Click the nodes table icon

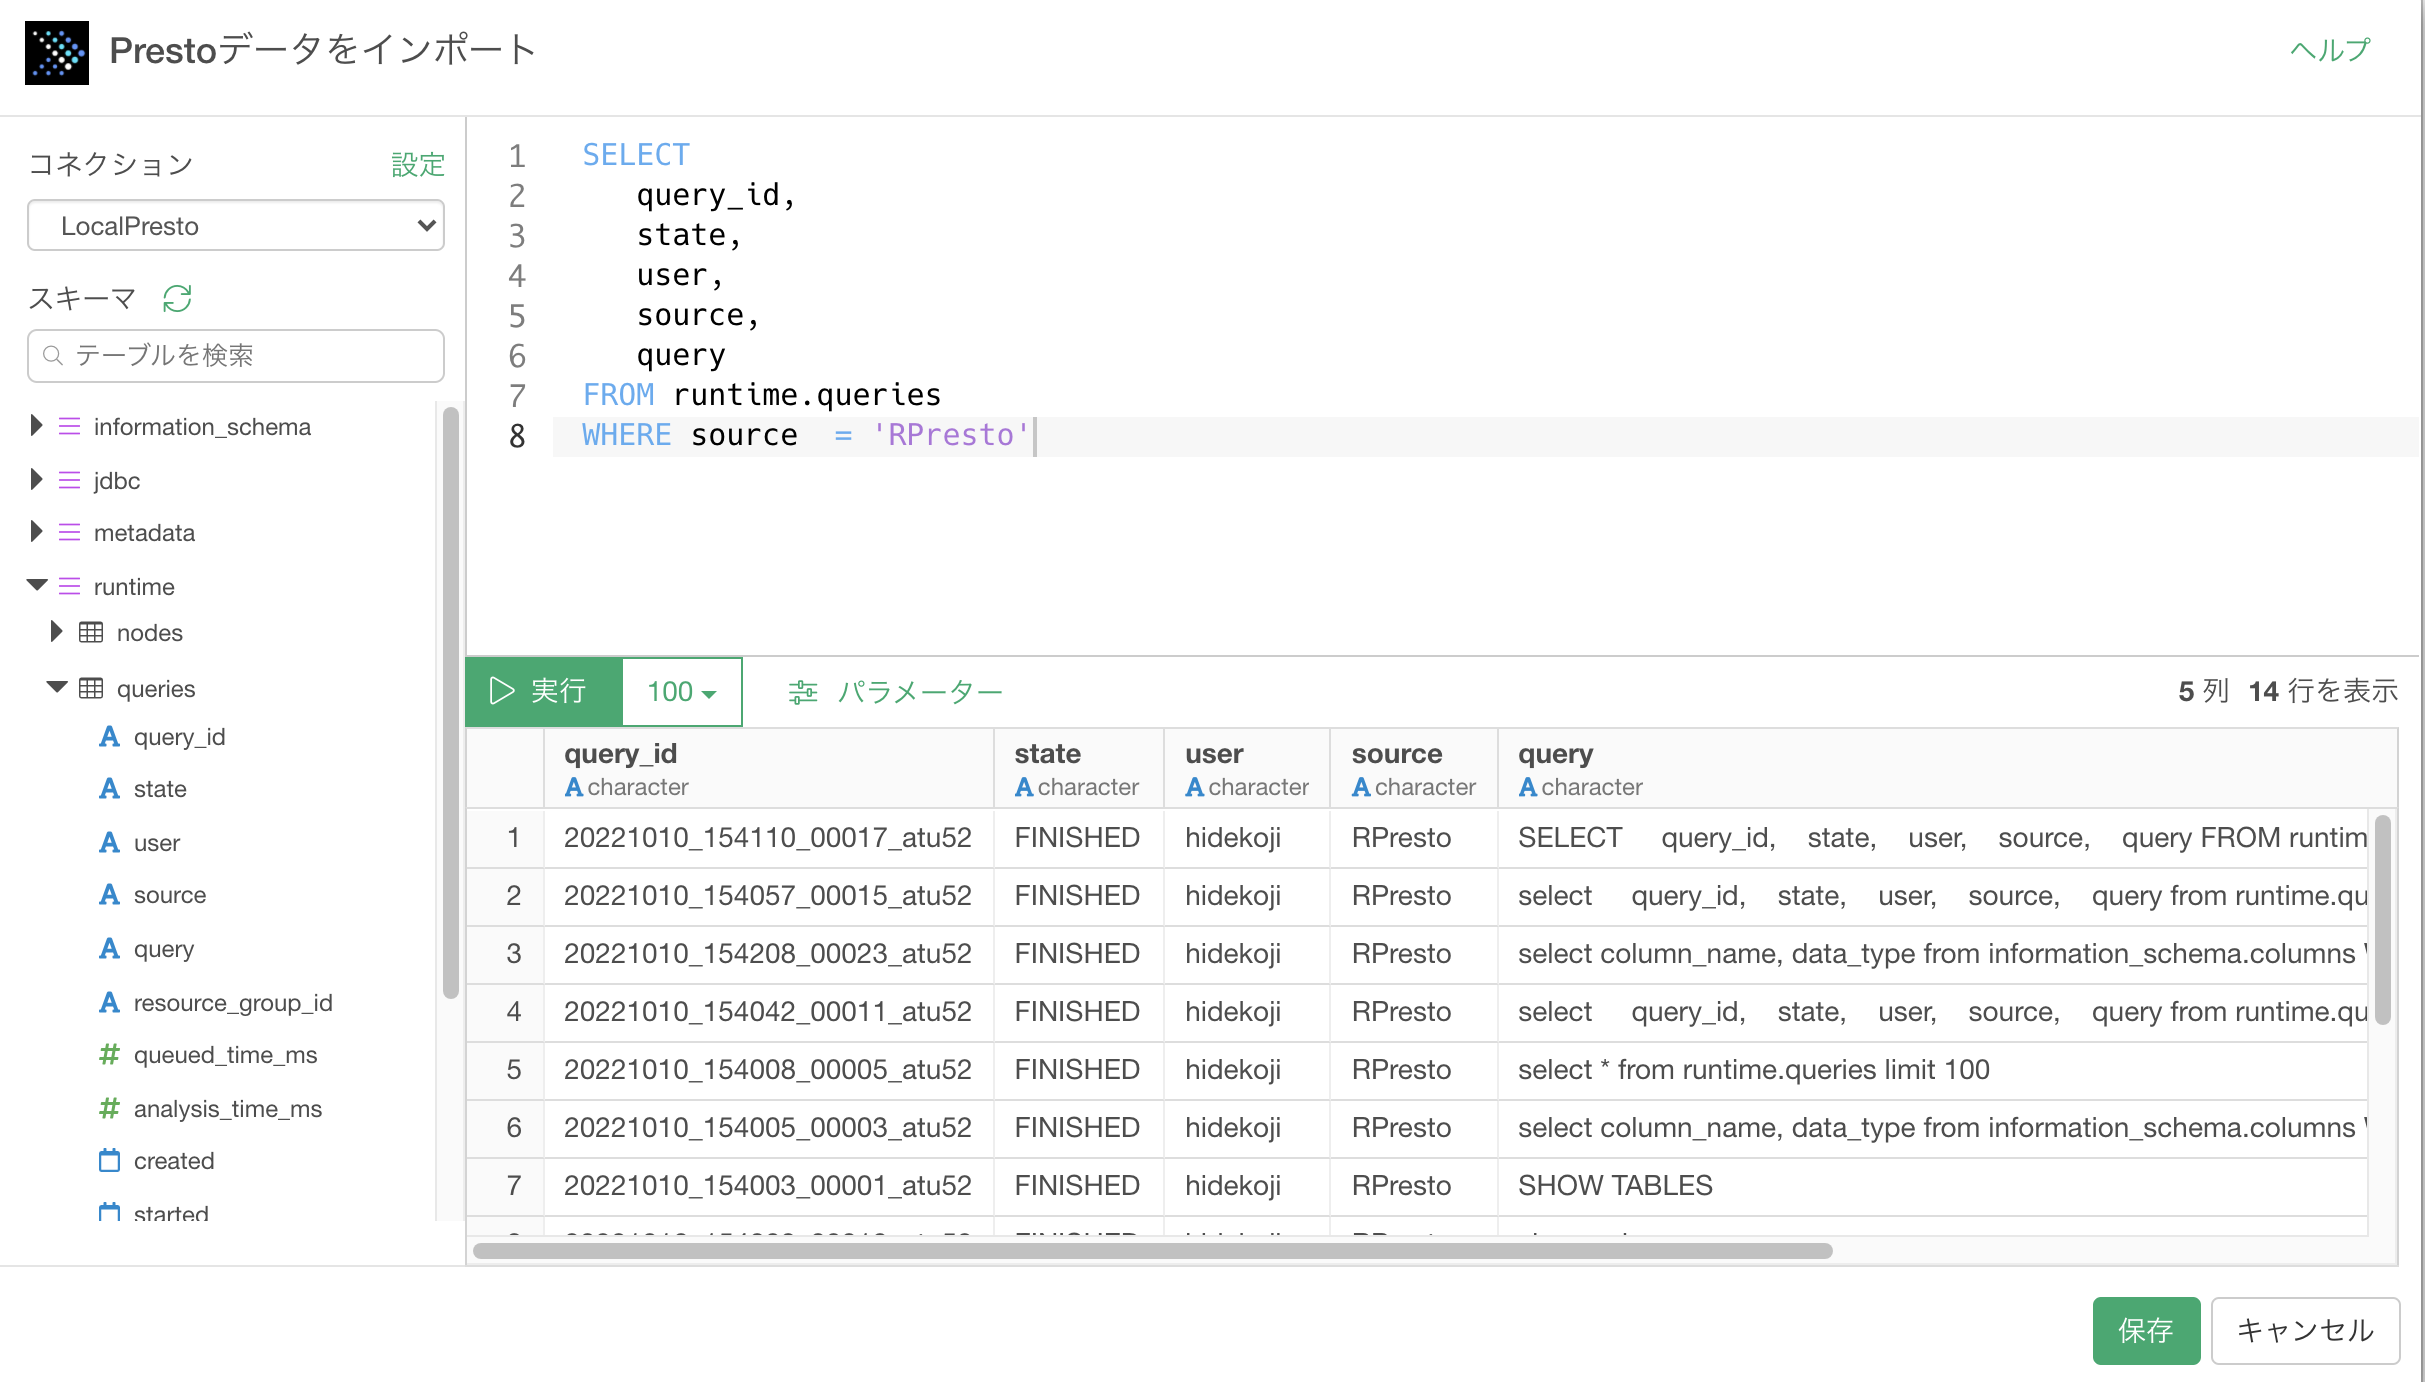click(91, 633)
